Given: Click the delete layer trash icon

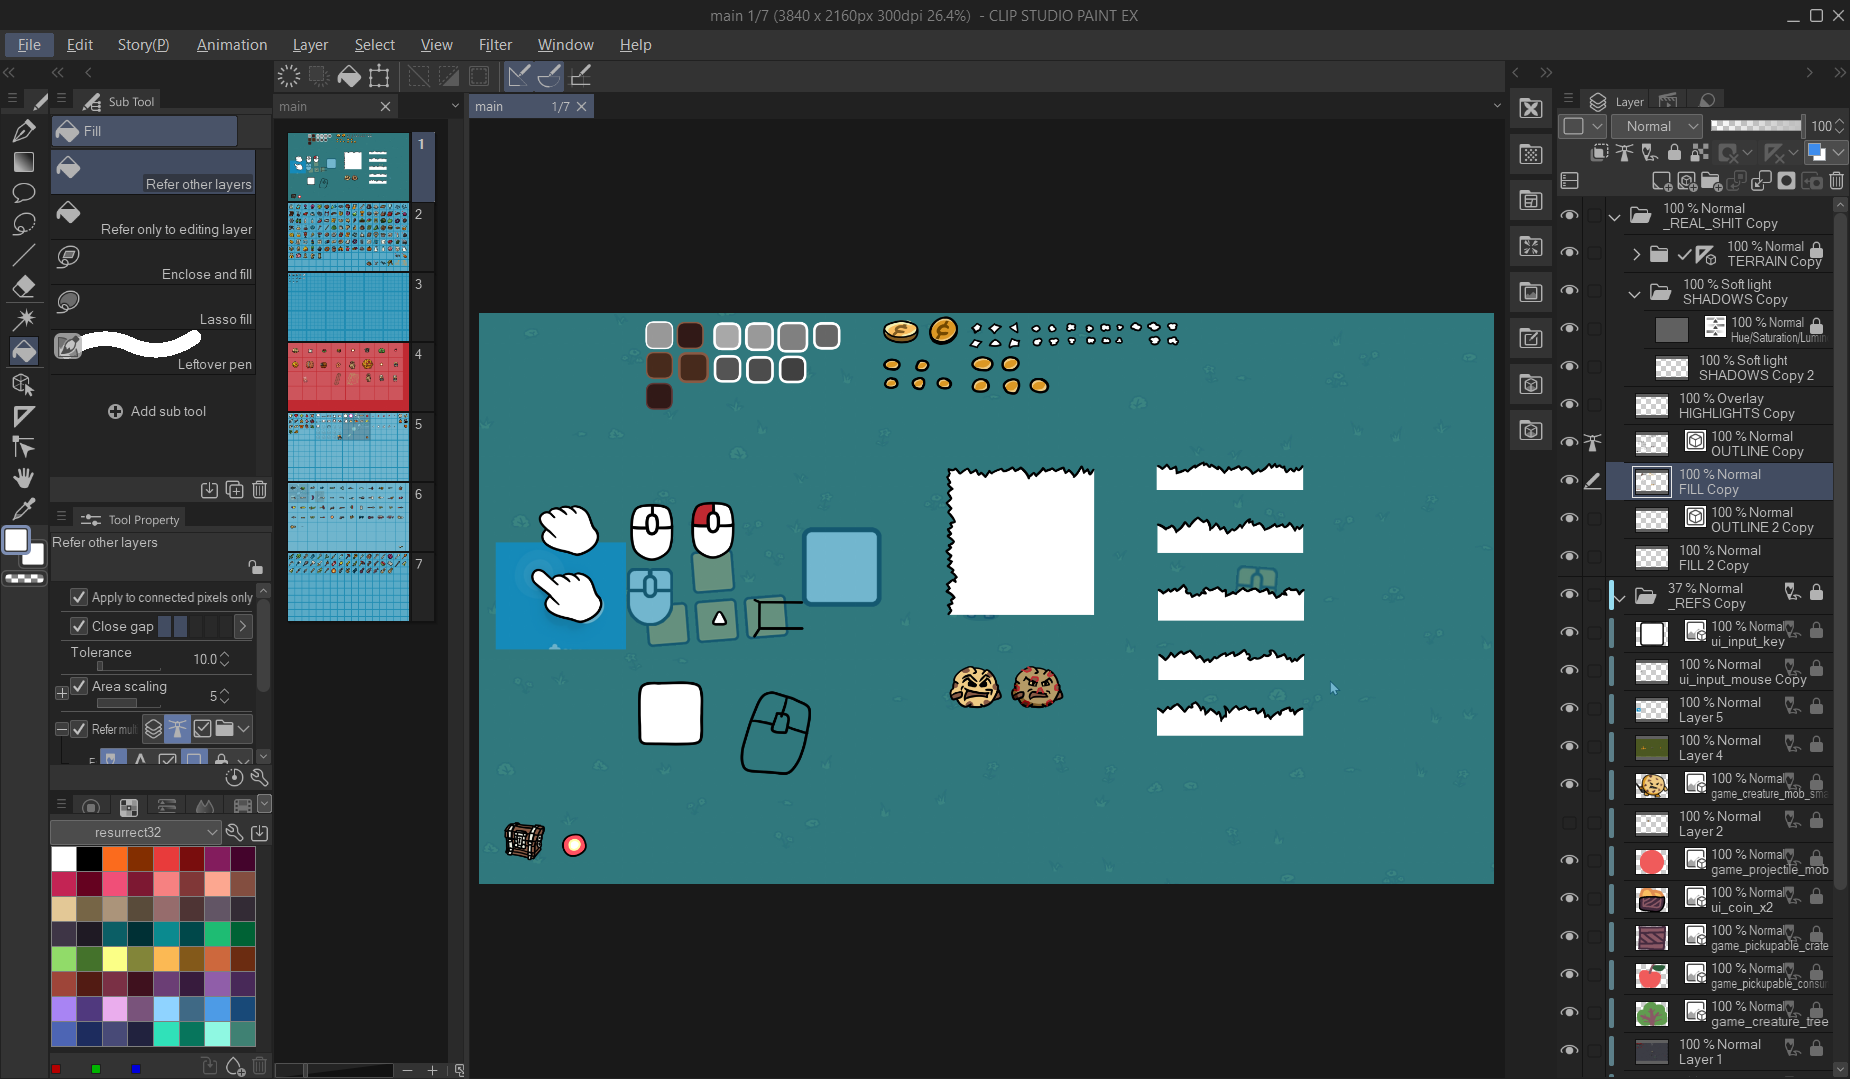Looking at the screenshot, I should [1837, 181].
